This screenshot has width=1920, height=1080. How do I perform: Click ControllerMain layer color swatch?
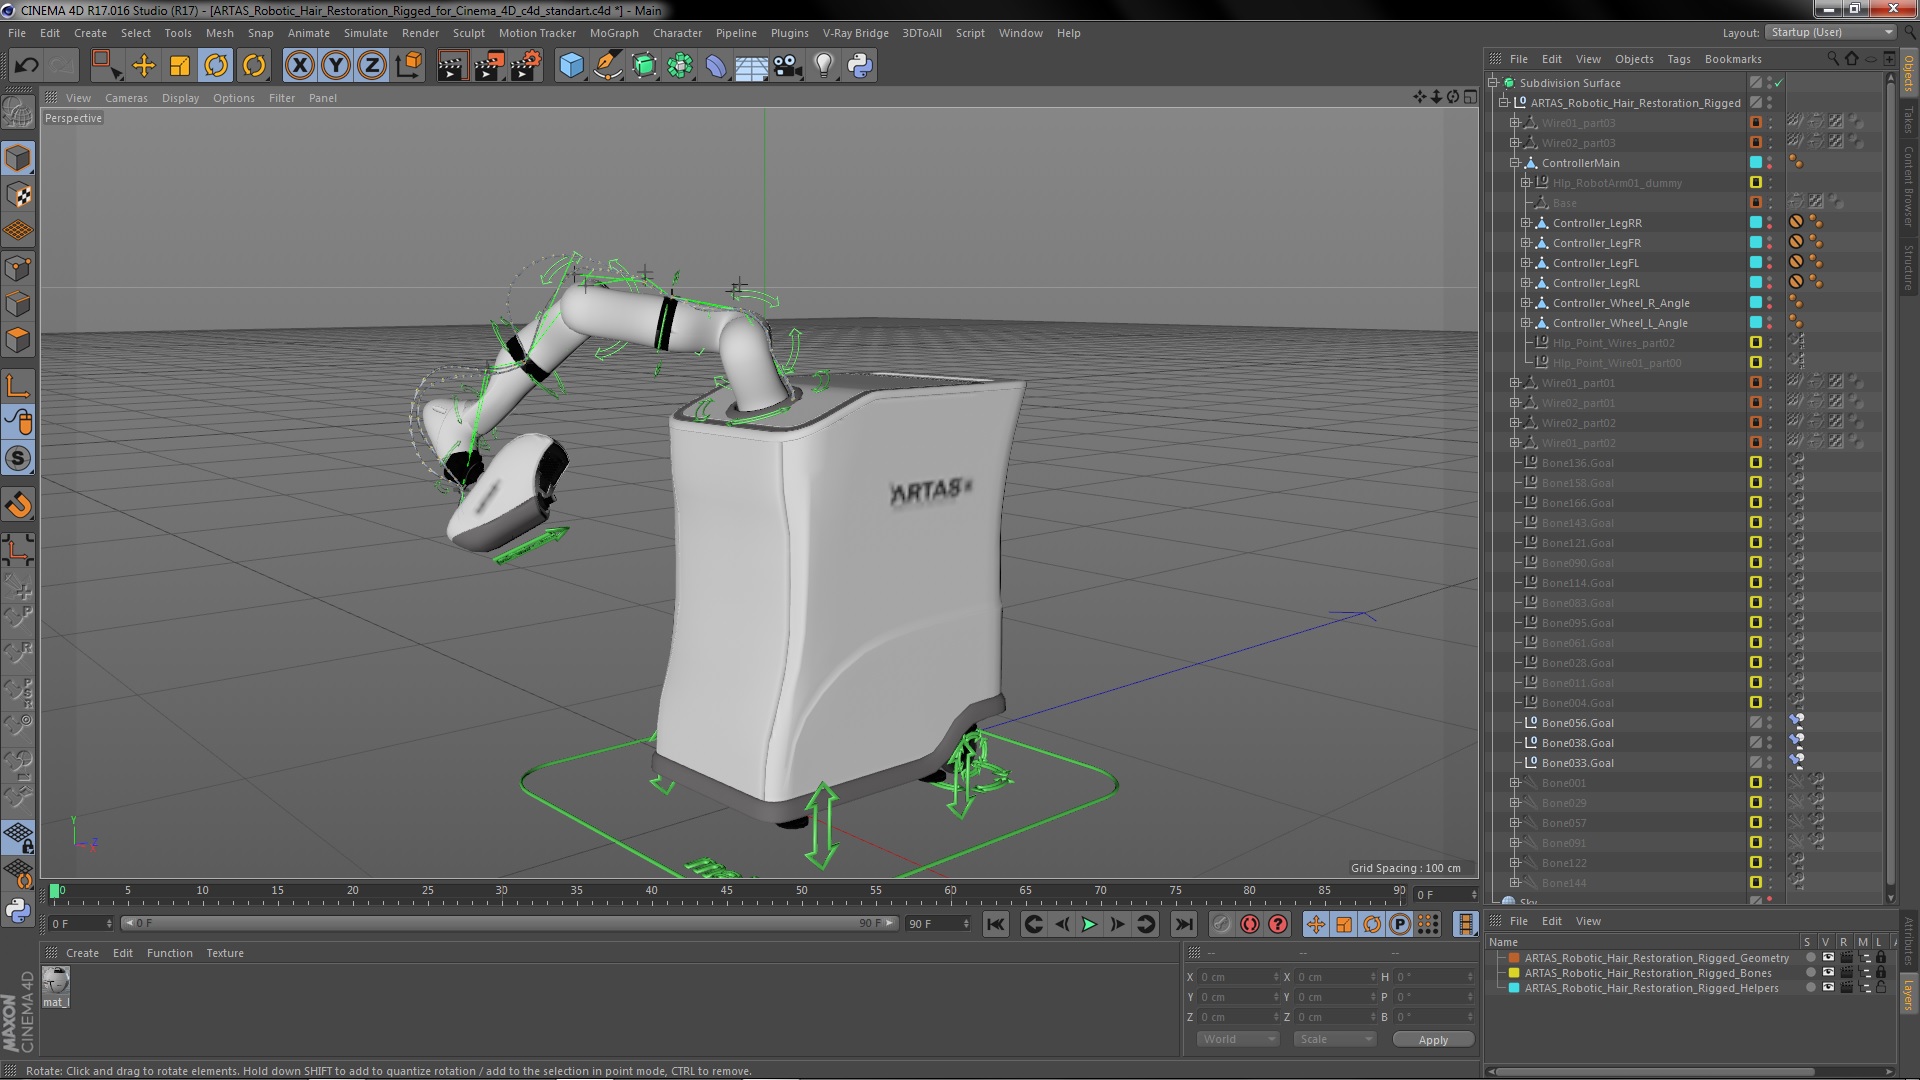coord(1756,163)
